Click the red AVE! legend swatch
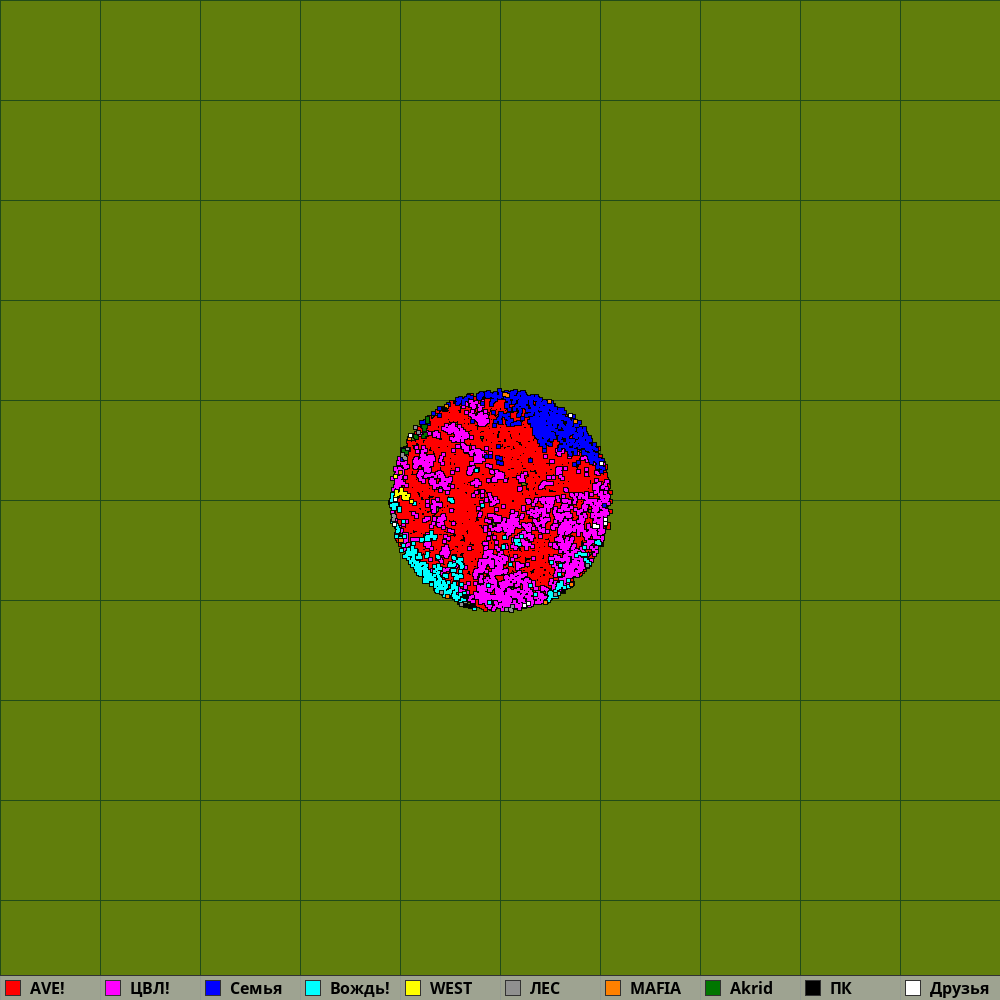The width and height of the screenshot is (1000, 1000). 13,988
